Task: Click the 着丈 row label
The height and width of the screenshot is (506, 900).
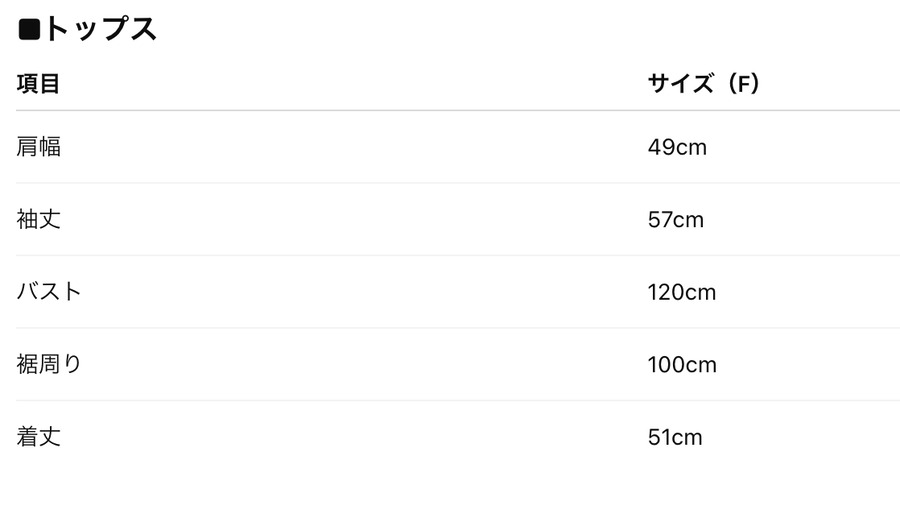Action: [x=39, y=437]
